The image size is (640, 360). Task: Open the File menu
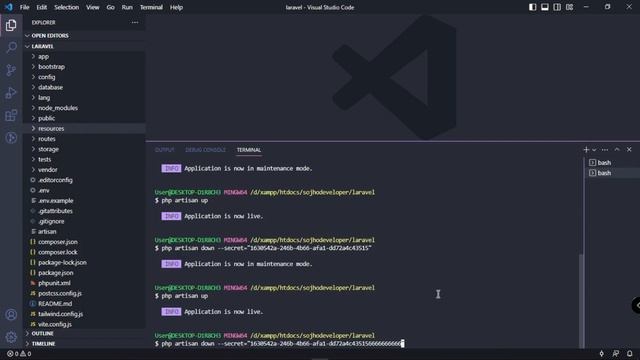pos(24,7)
